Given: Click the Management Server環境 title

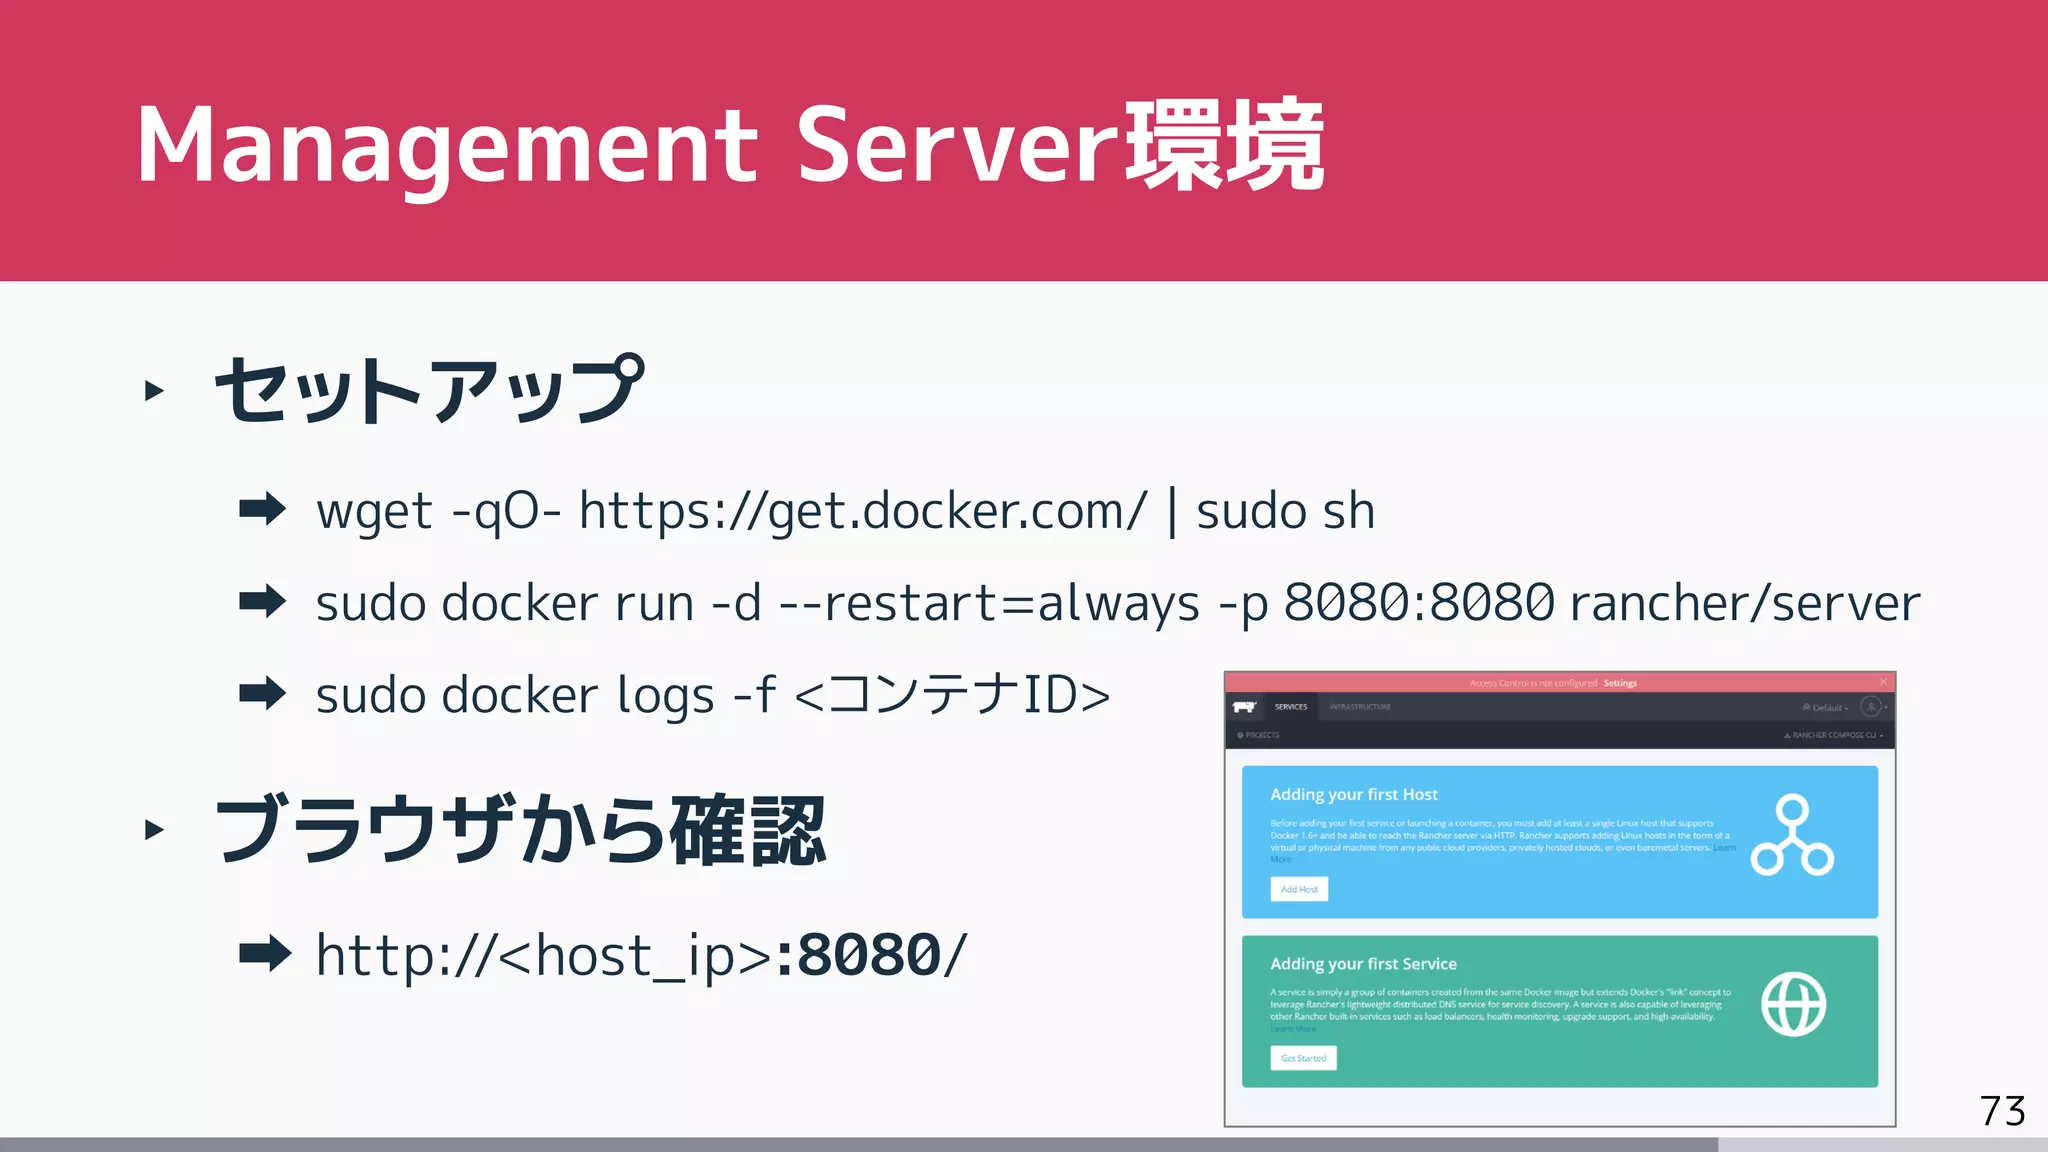Looking at the screenshot, I should click(730, 146).
